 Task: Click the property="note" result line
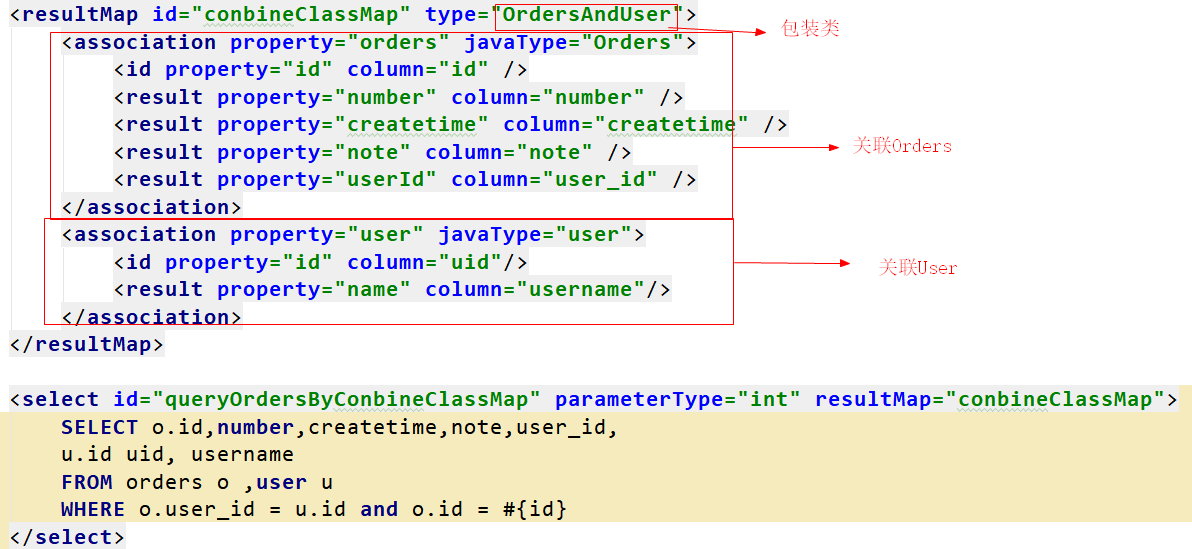coord(373,152)
